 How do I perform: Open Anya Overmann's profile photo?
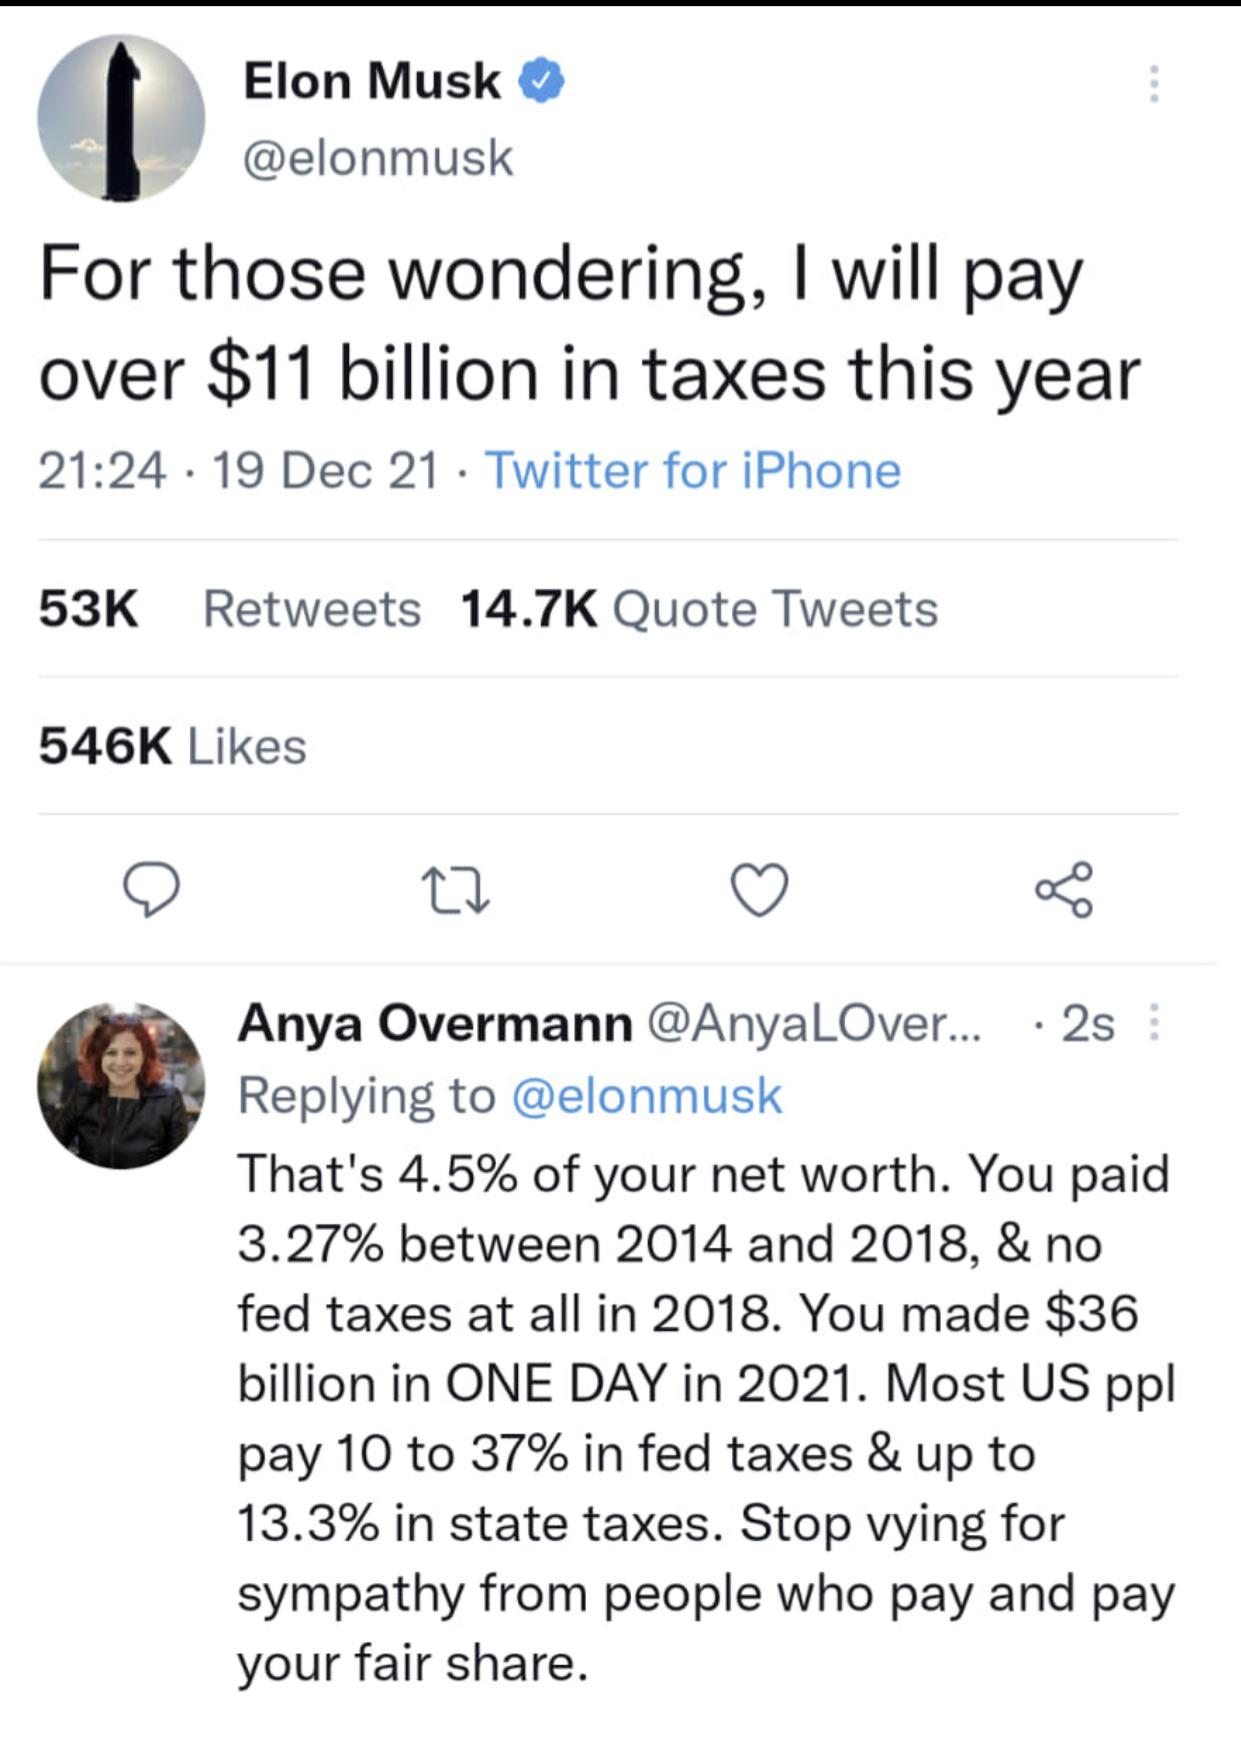121,1086
